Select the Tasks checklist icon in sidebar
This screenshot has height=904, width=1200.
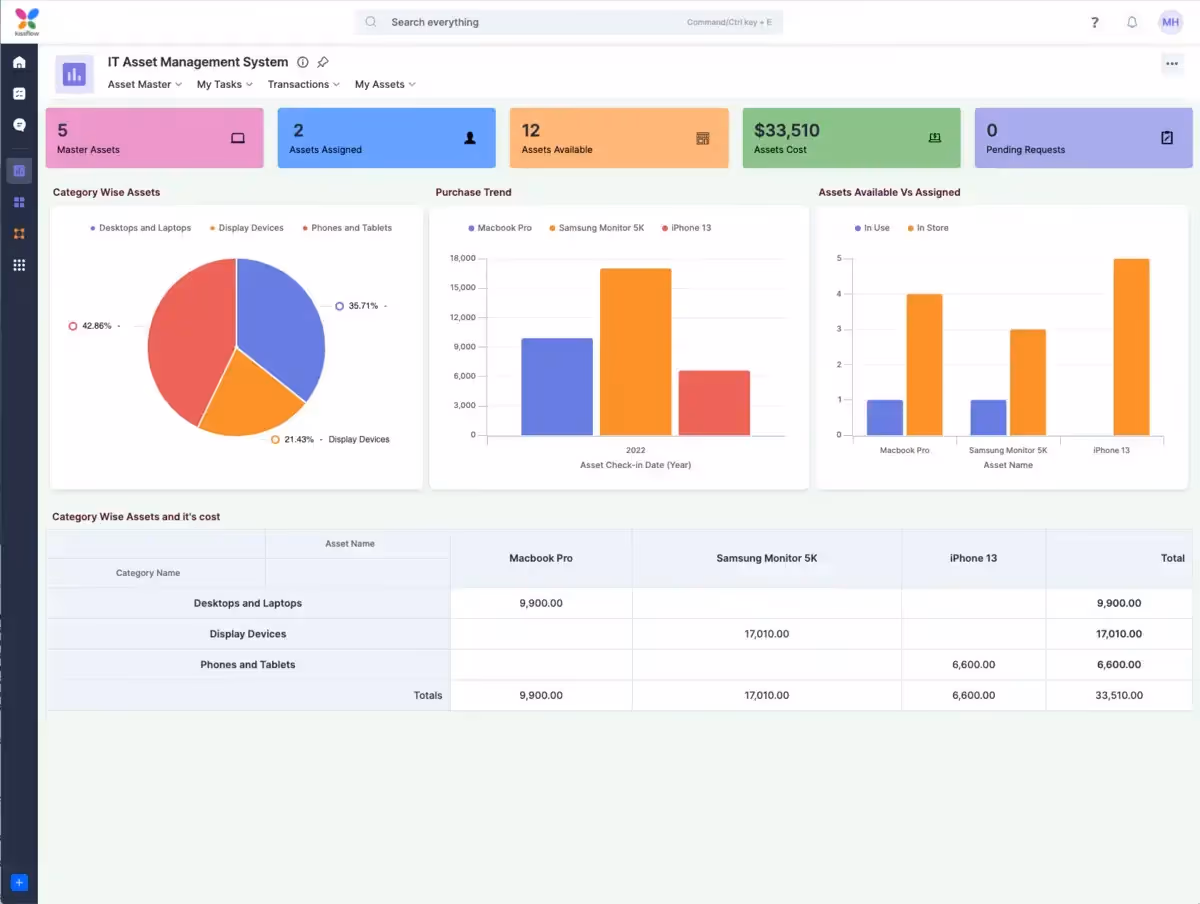pyautogui.click(x=18, y=93)
